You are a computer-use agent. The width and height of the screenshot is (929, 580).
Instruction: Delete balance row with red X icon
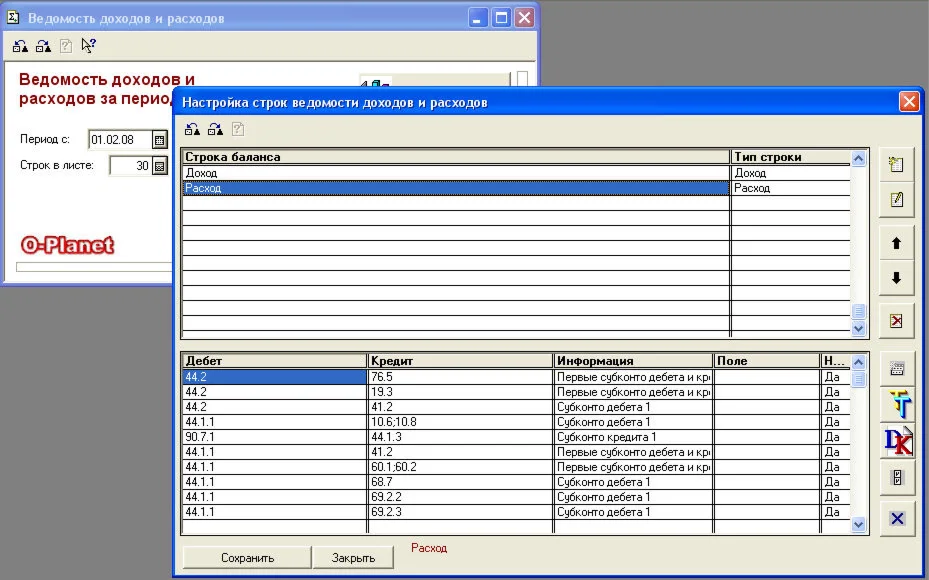tap(896, 321)
